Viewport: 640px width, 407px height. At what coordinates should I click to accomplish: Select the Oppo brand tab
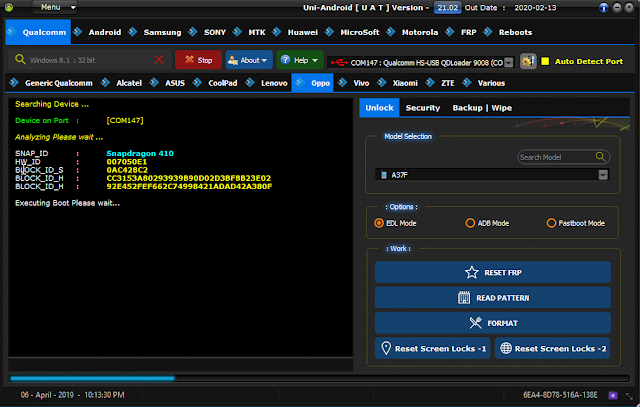pos(312,83)
